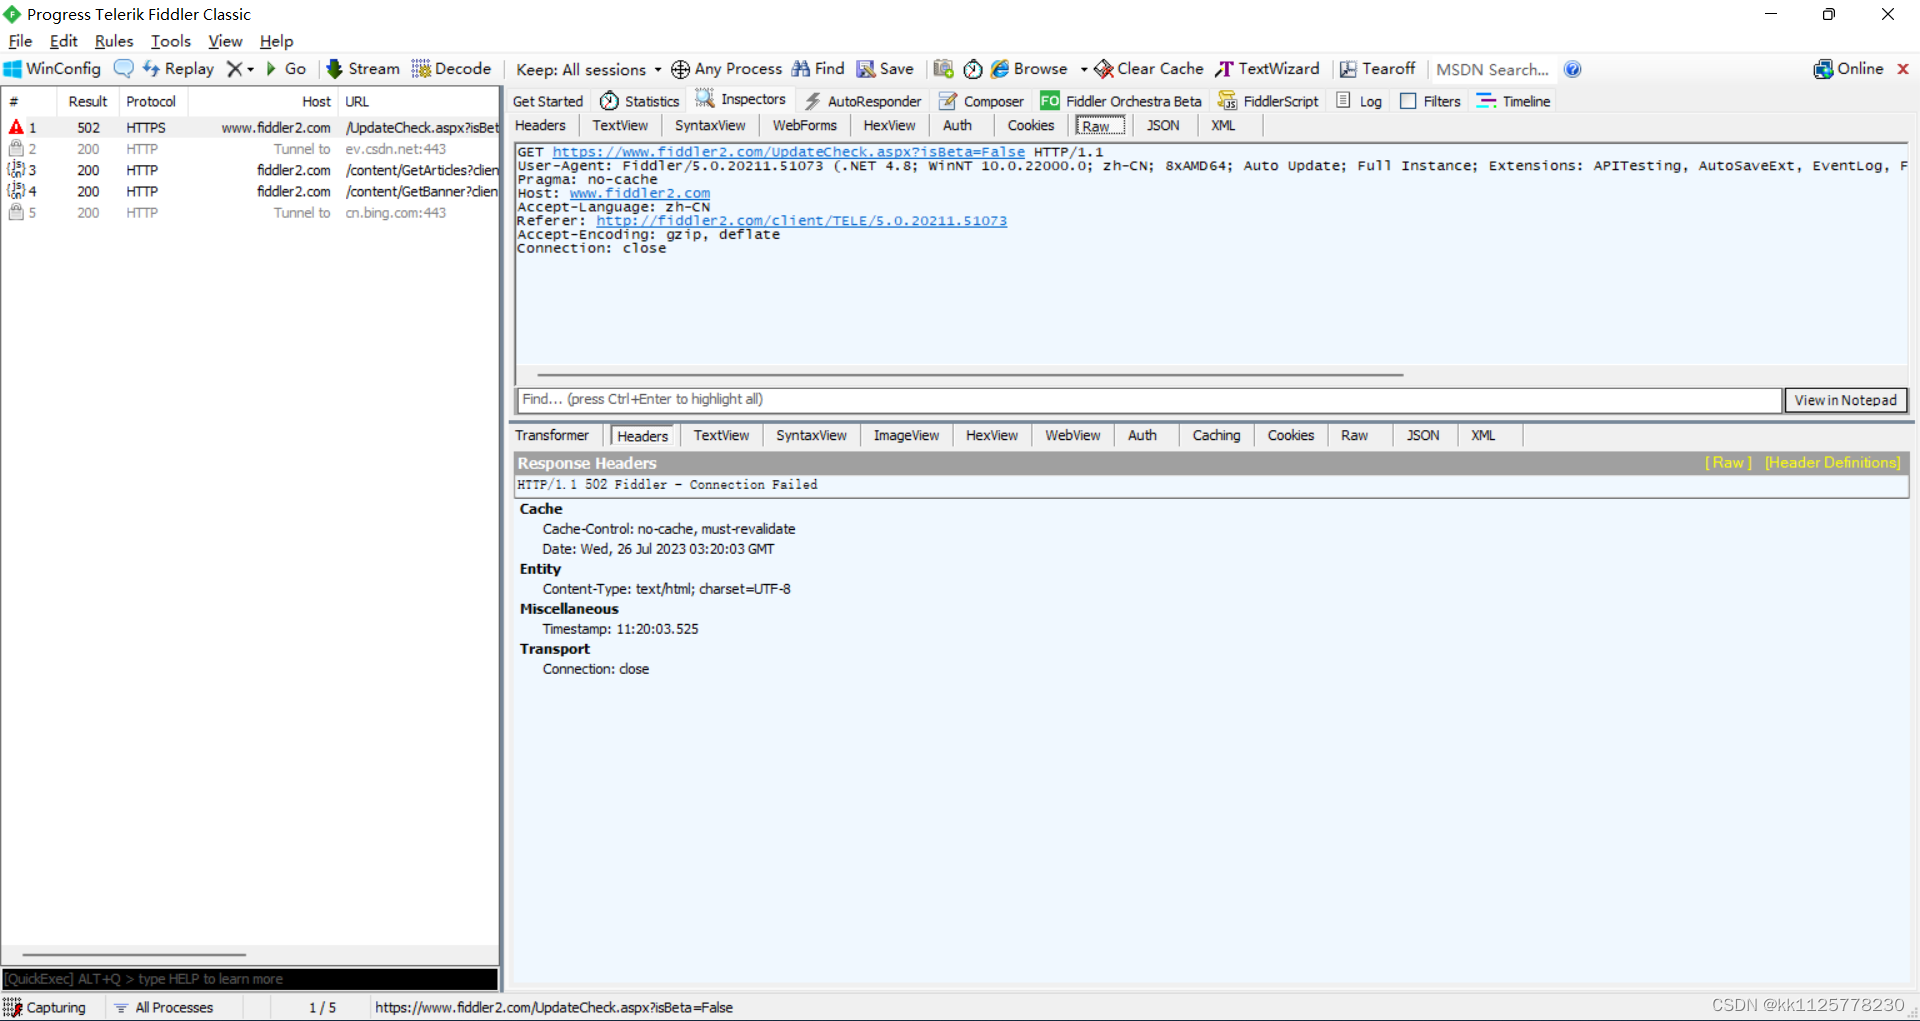Open the Get Started tab

(547, 101)
